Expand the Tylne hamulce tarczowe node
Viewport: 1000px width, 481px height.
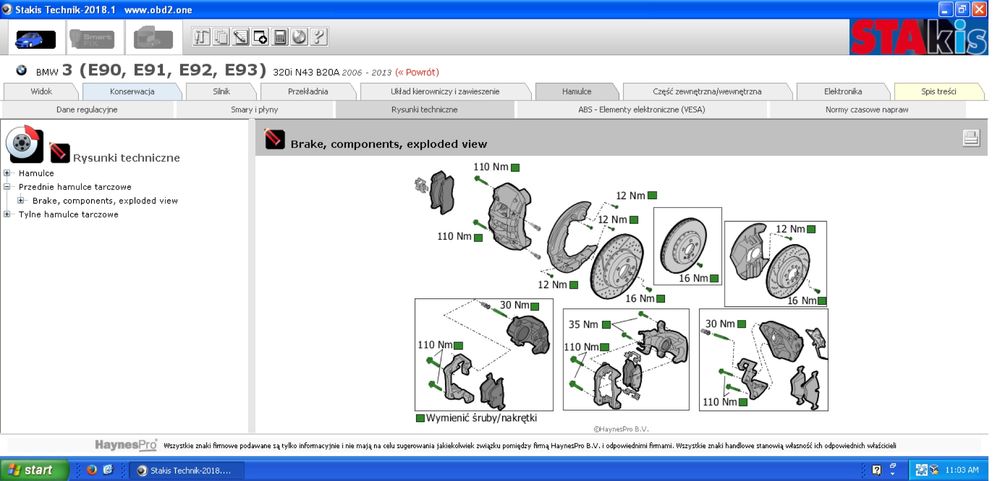pyautogui.click(x=7, y=214)
